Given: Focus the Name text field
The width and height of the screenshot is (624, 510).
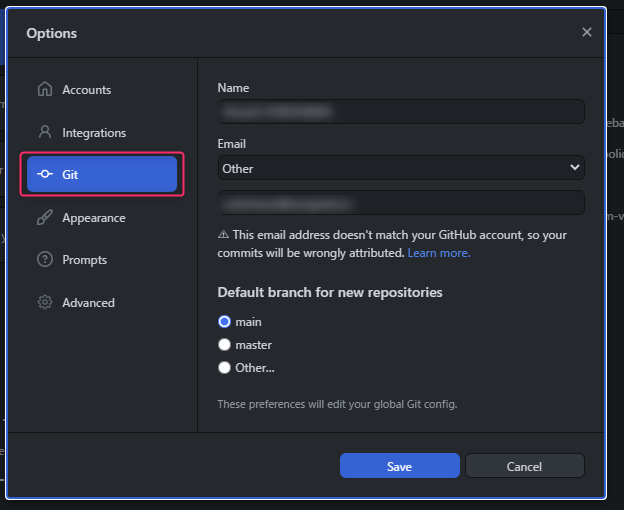Looking at the screenshot, I should tap(401, 111).
